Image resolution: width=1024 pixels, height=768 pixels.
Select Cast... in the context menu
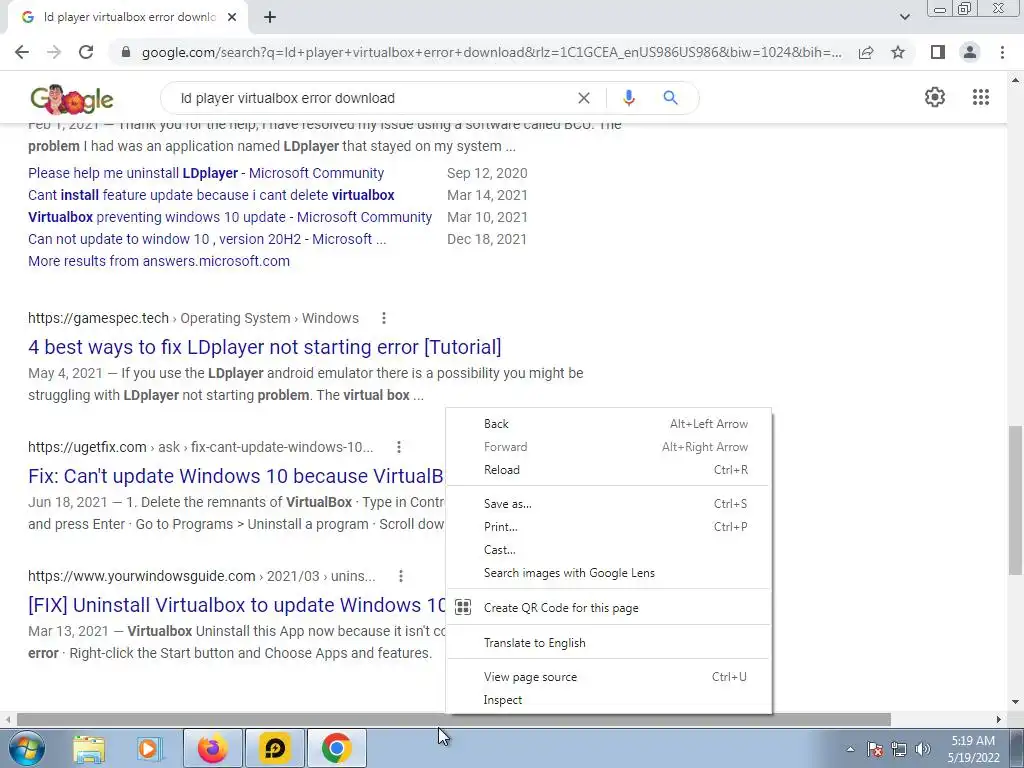pyautogui.click(x=609, y=550)
